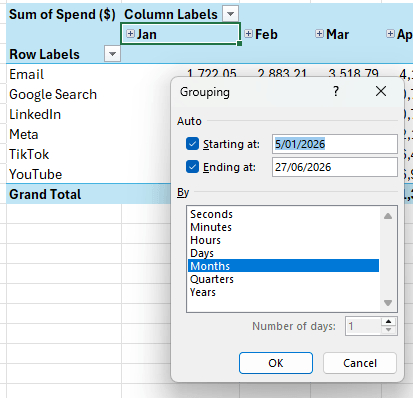Image resolution: width=413 pixels, height=398 pixels.
Task: Click the Starting at date field
Action: coord(335,144)
